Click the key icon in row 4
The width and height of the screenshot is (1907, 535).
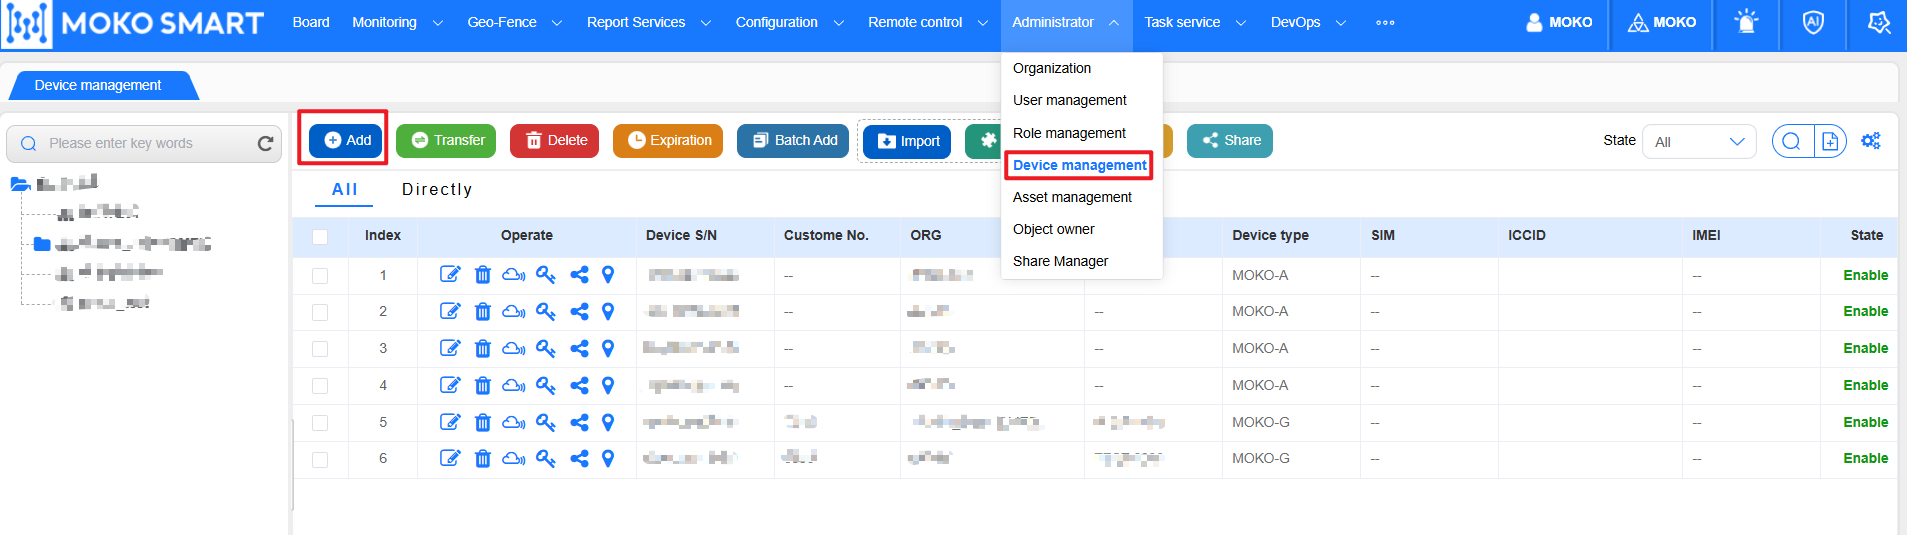pos(546,385)
